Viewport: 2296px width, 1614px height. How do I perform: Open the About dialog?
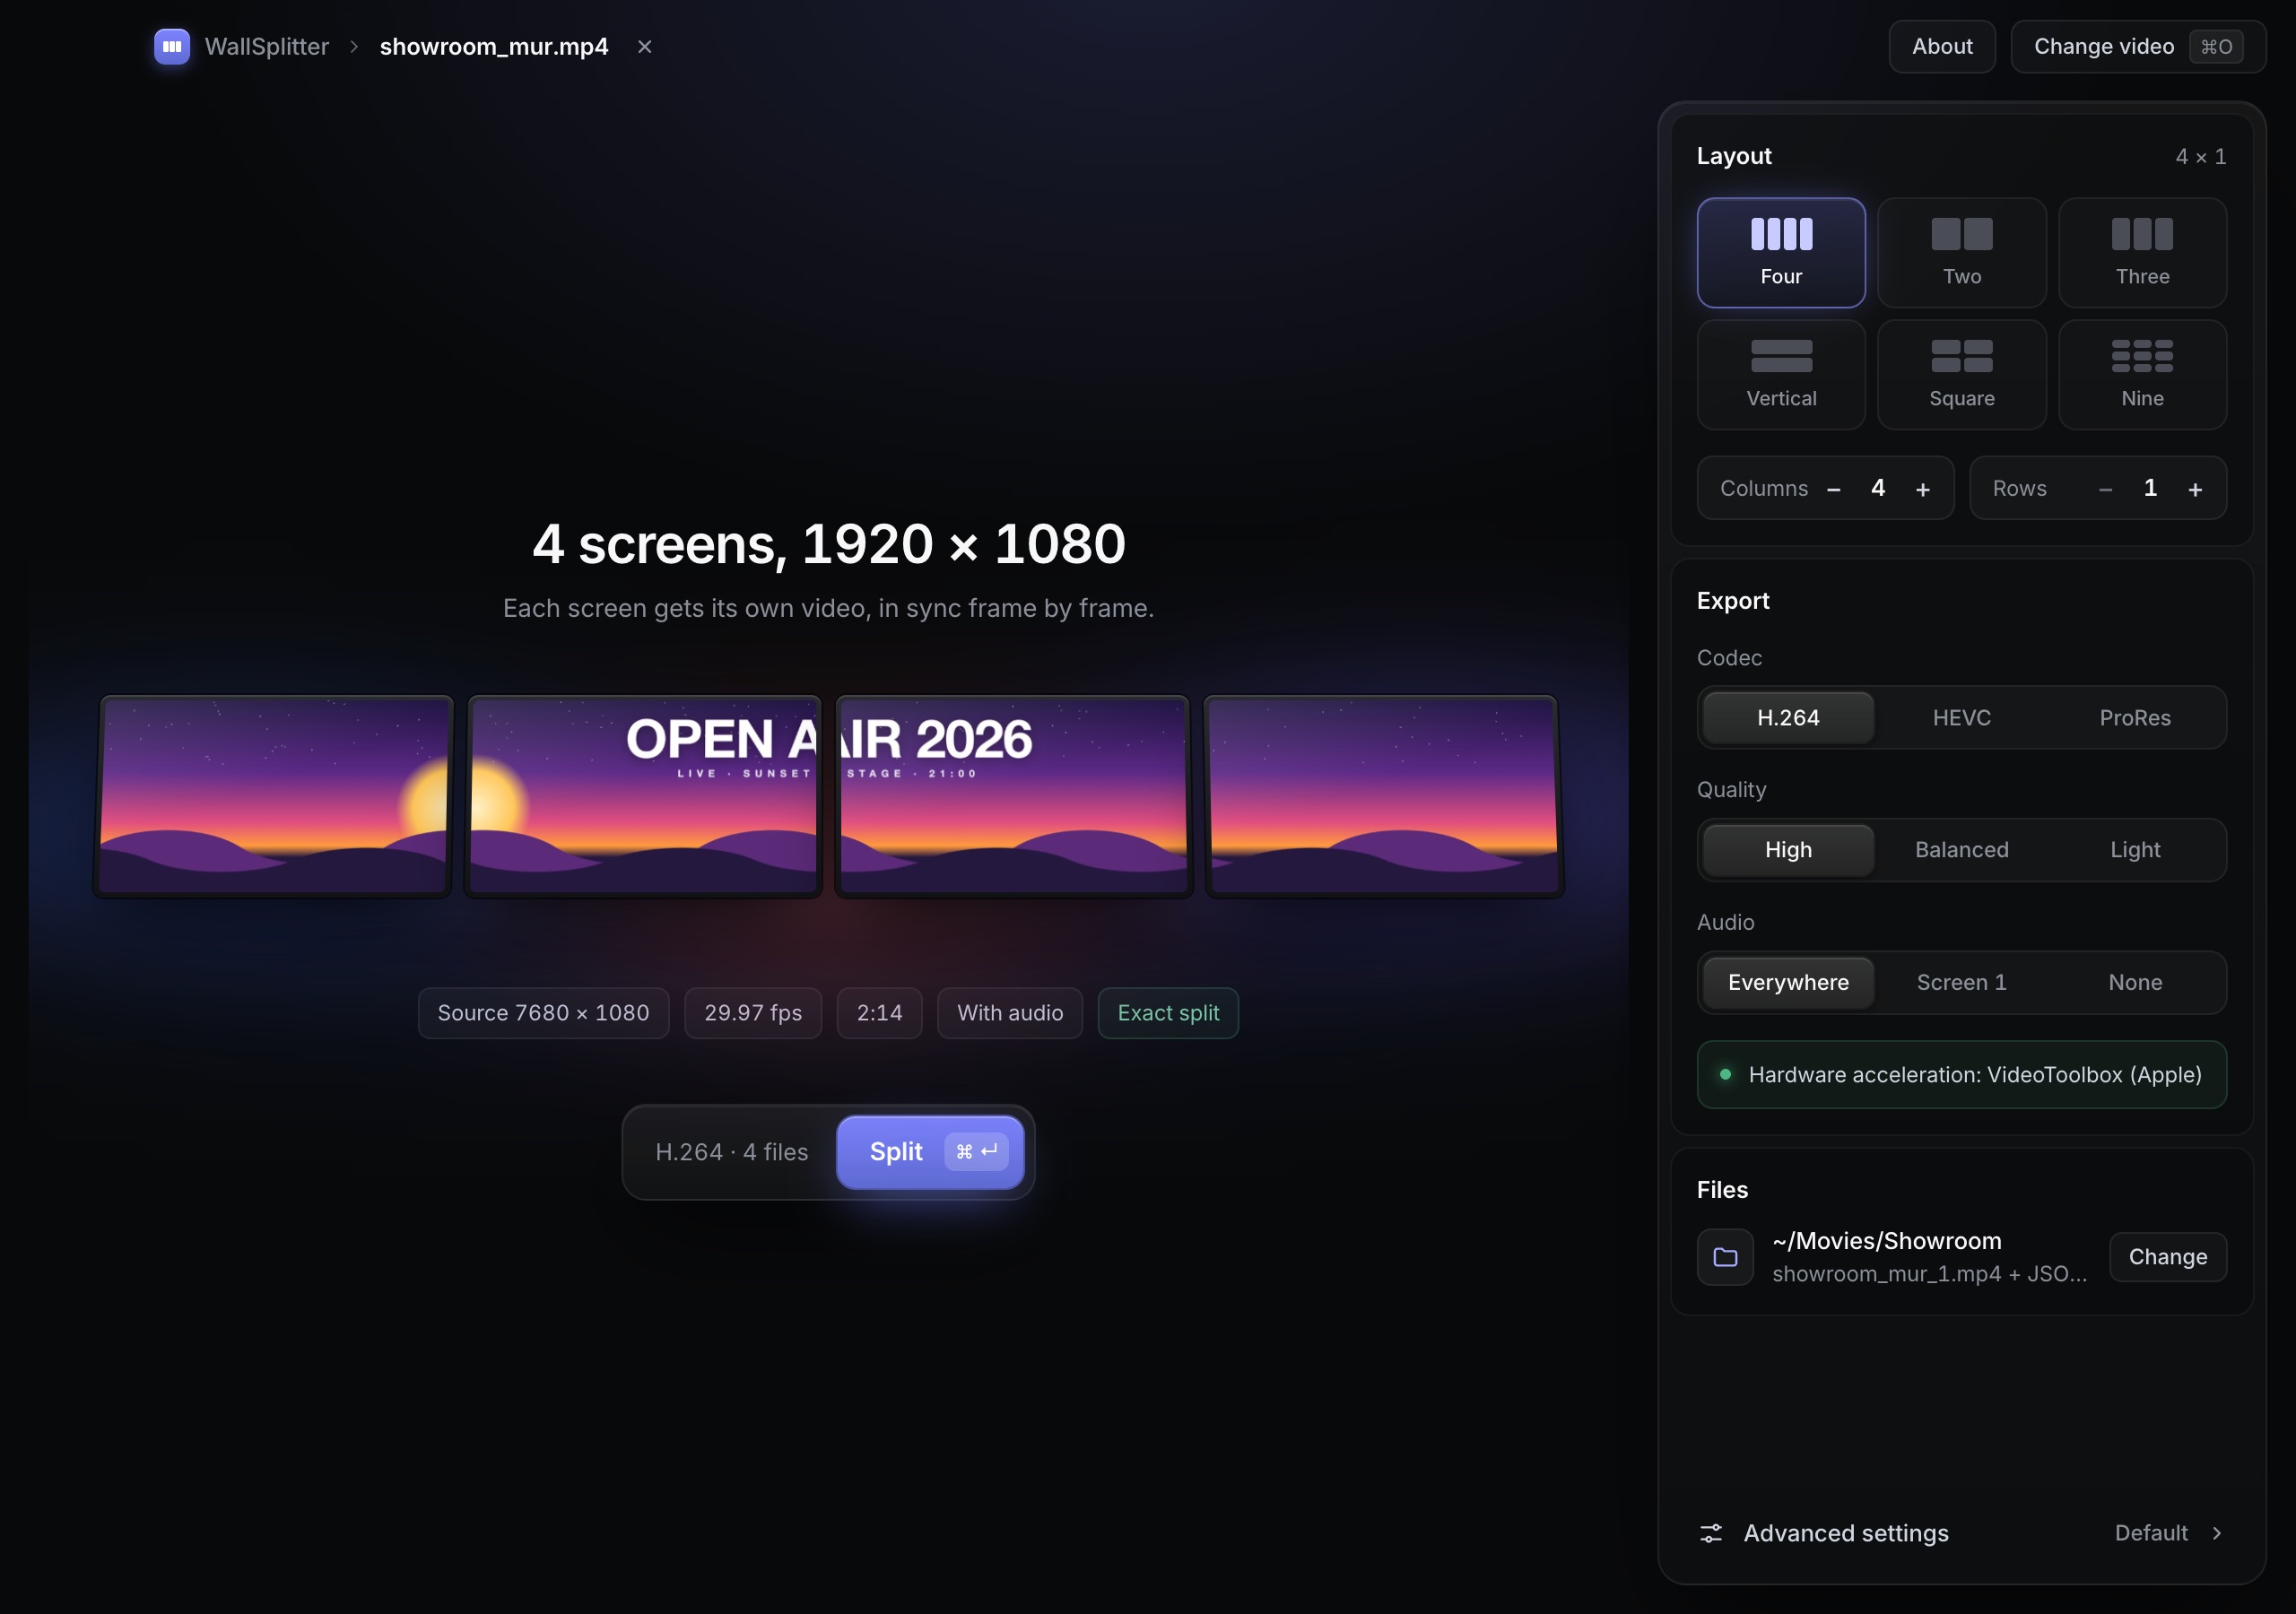(x=1941, y=46)
